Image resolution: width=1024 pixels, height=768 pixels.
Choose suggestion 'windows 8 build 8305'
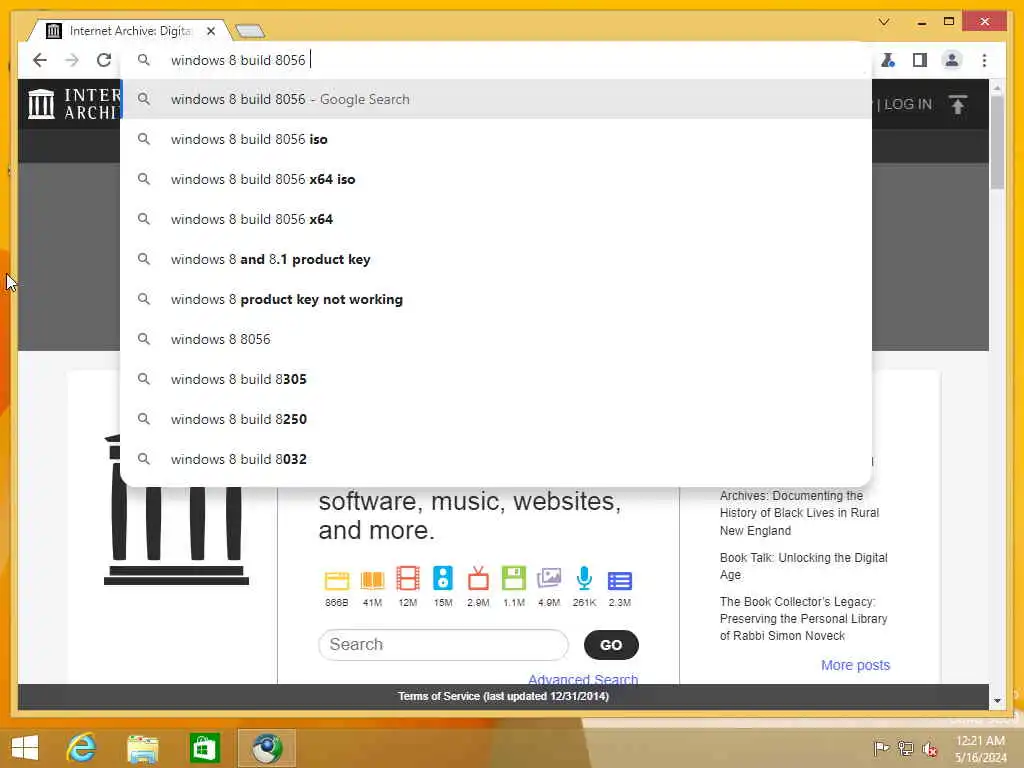[496, 379]
